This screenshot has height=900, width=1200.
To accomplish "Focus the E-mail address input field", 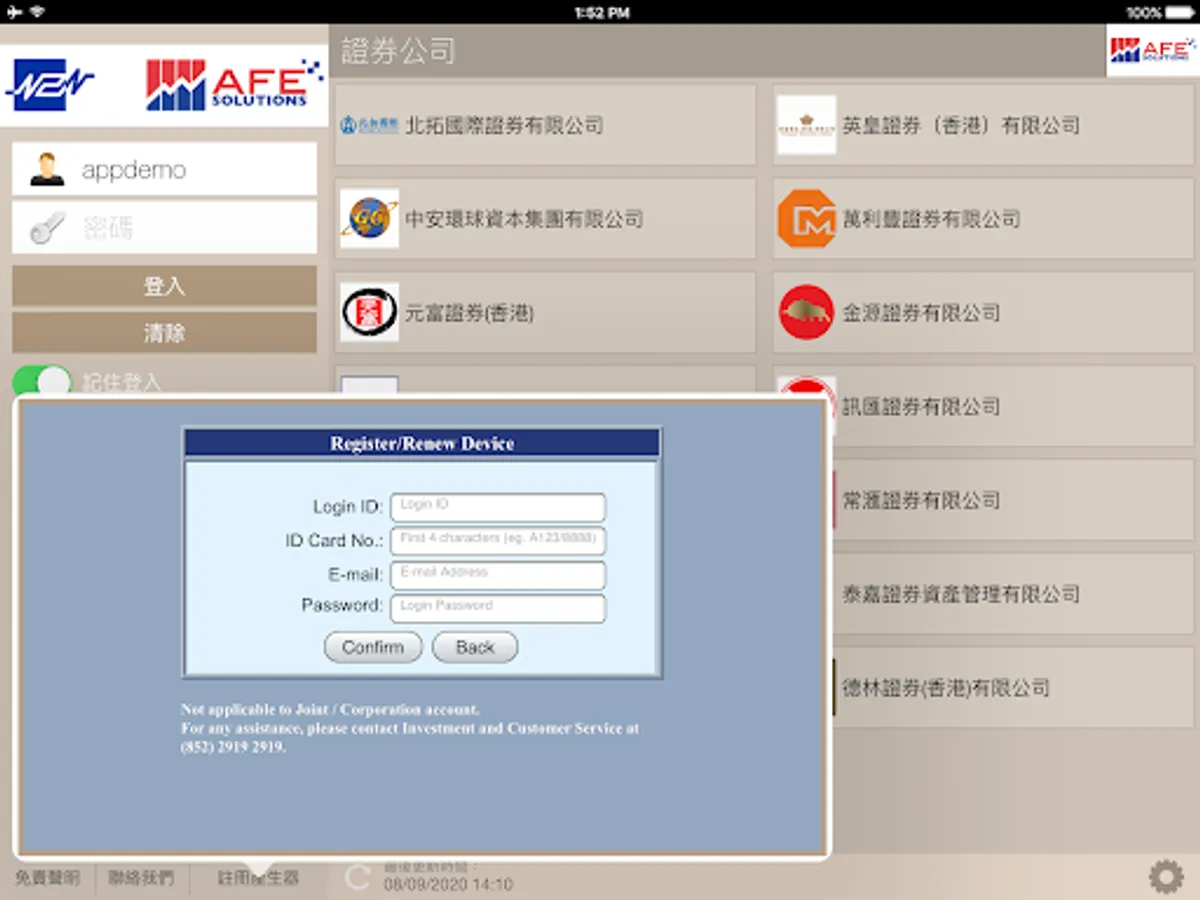I will point(498,575).
